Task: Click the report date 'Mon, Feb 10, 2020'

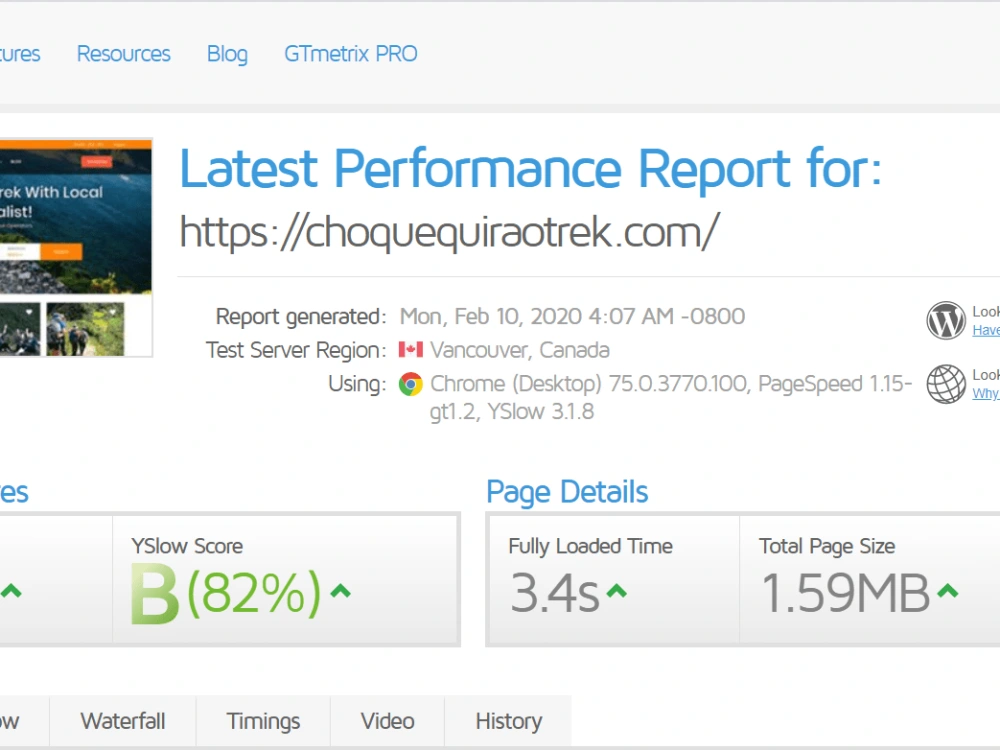Action: (490, 316)
